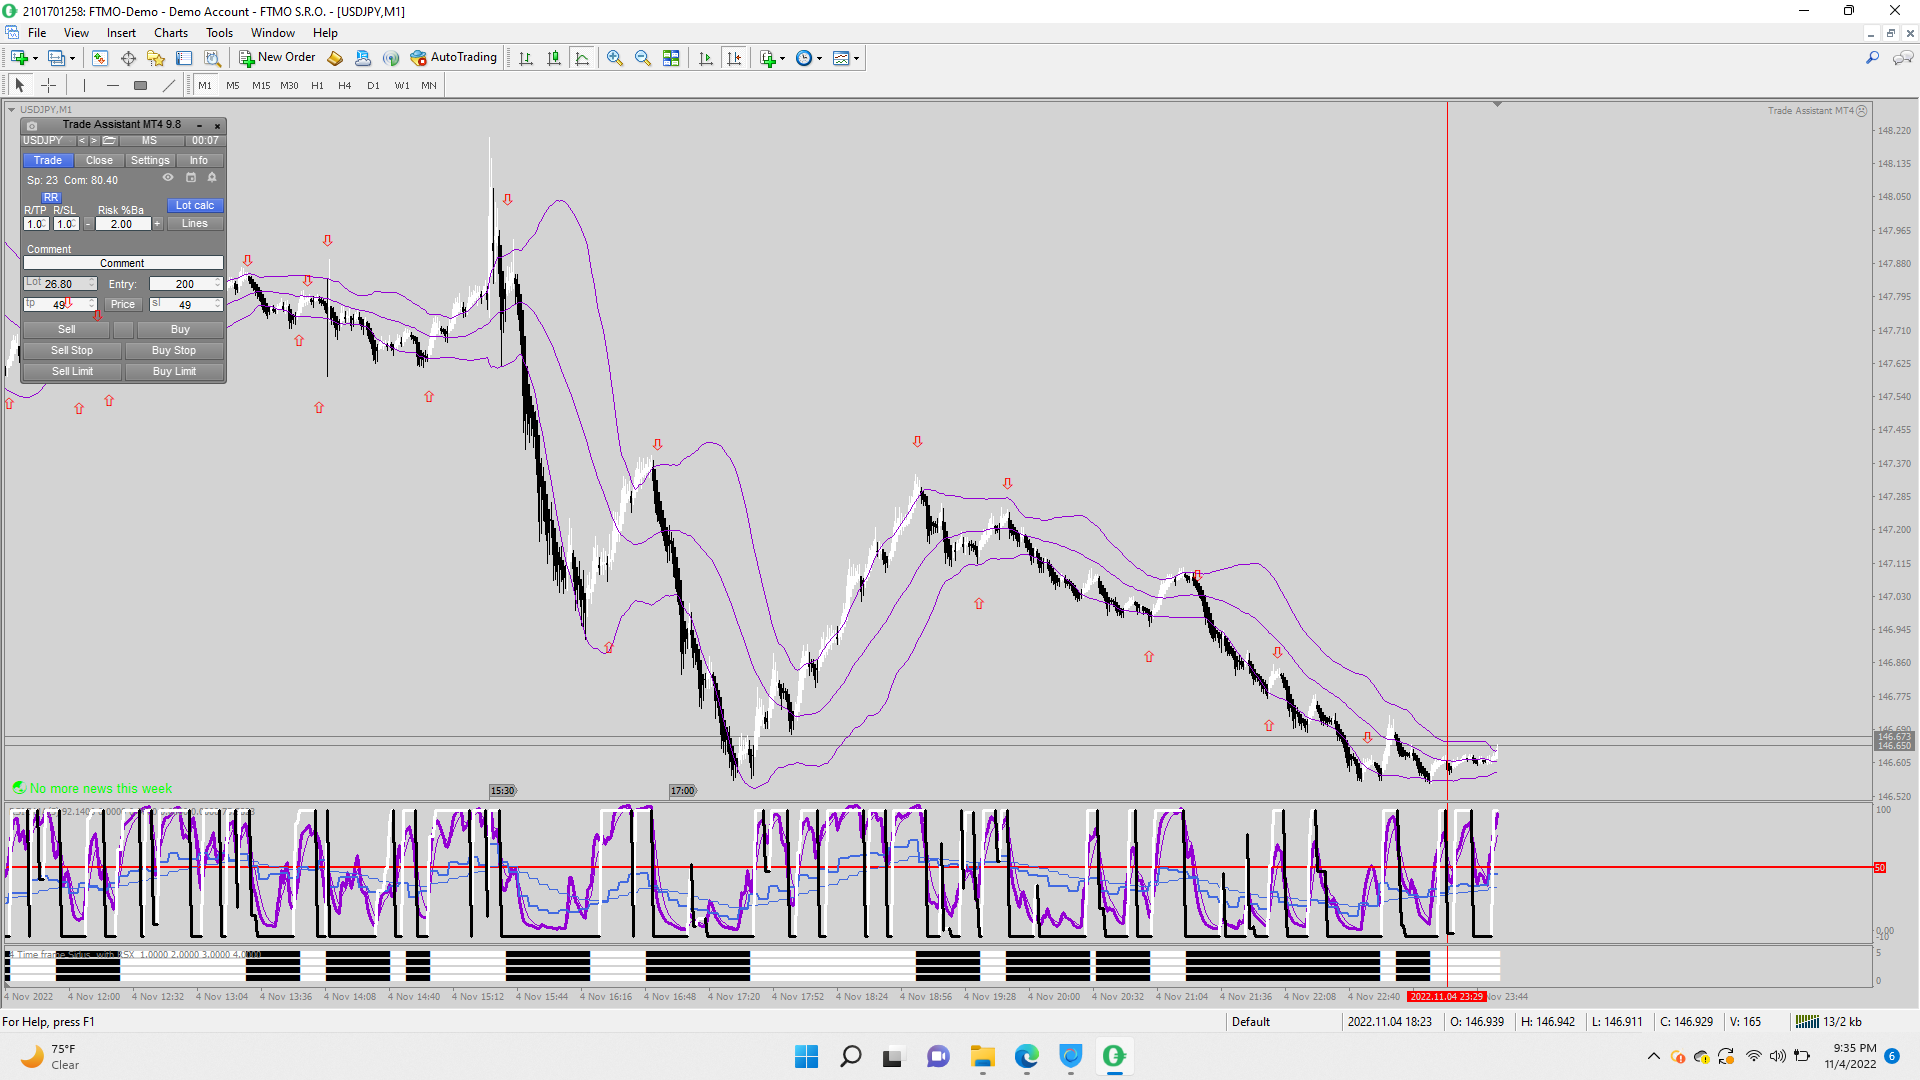1920x1080 pixels.
Task: Click the screenshot camera icon in Trade Assistant
Action: [x=32, y=125]
